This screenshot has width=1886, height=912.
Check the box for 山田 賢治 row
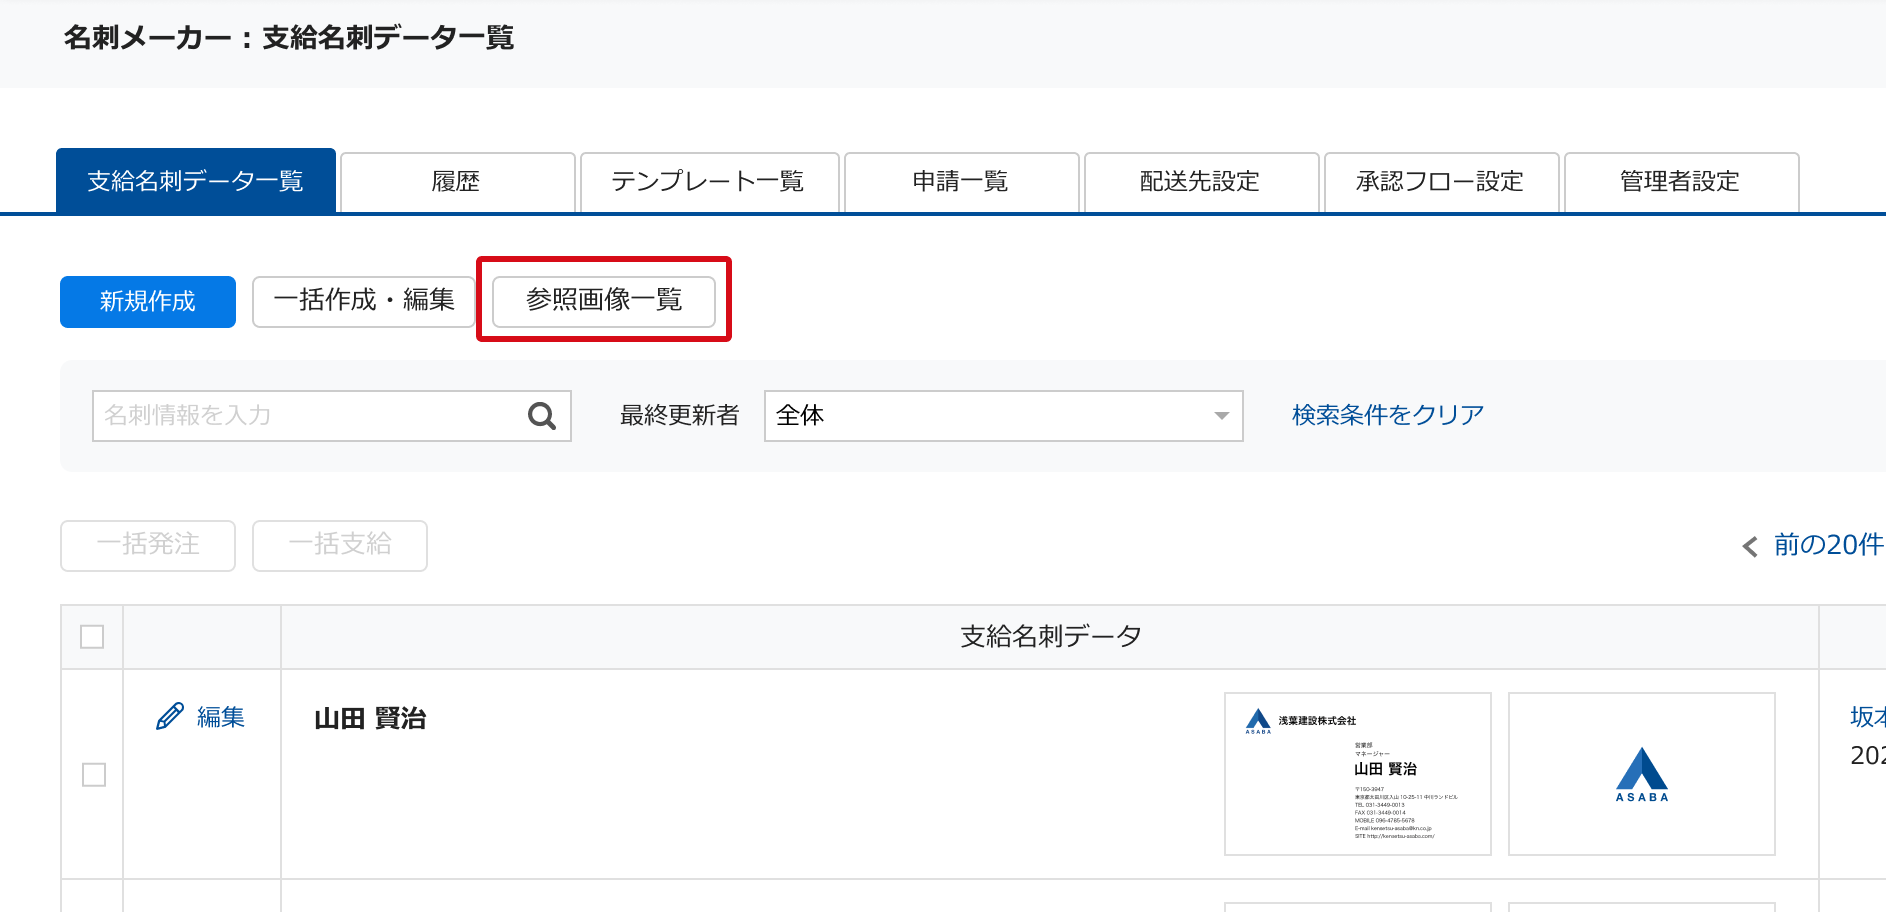[x=94, y=775]
